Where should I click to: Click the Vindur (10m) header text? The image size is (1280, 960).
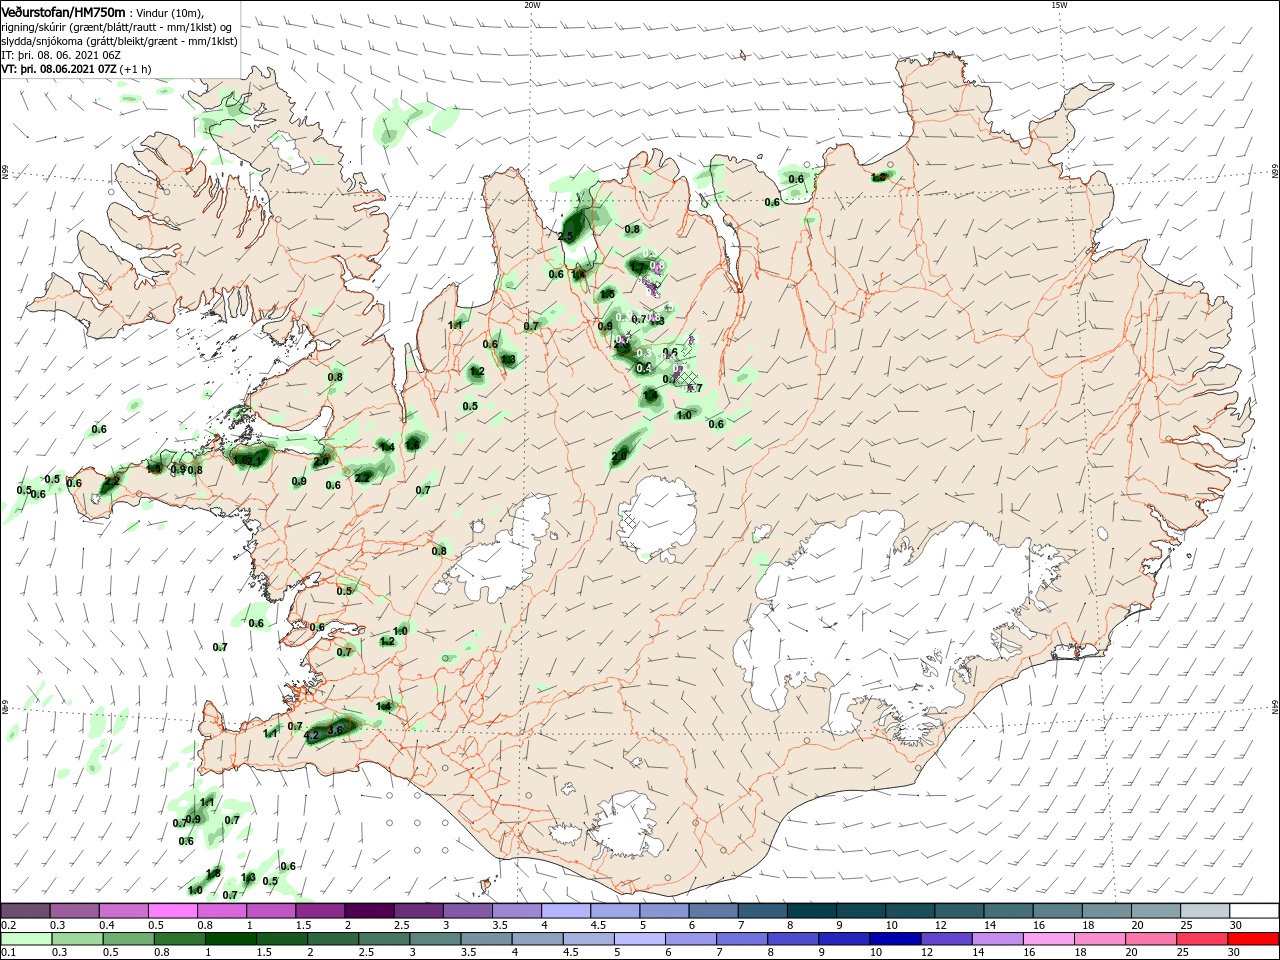click(170, 13)
